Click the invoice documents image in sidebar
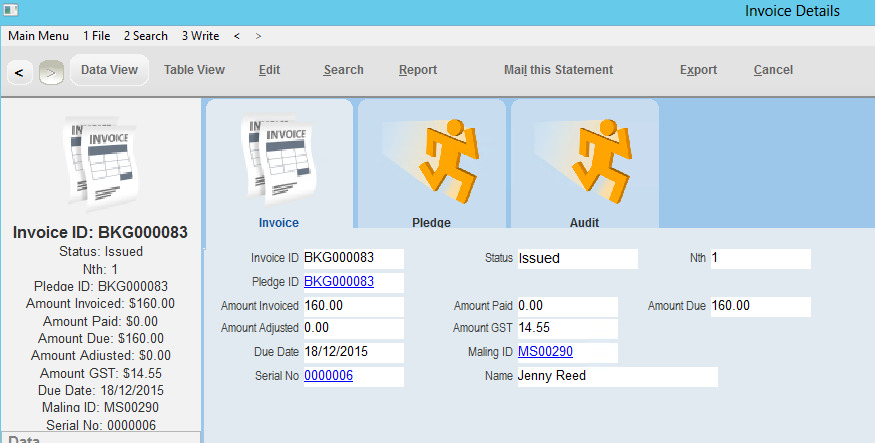The image size is (875, 443). tap(101, 165)
